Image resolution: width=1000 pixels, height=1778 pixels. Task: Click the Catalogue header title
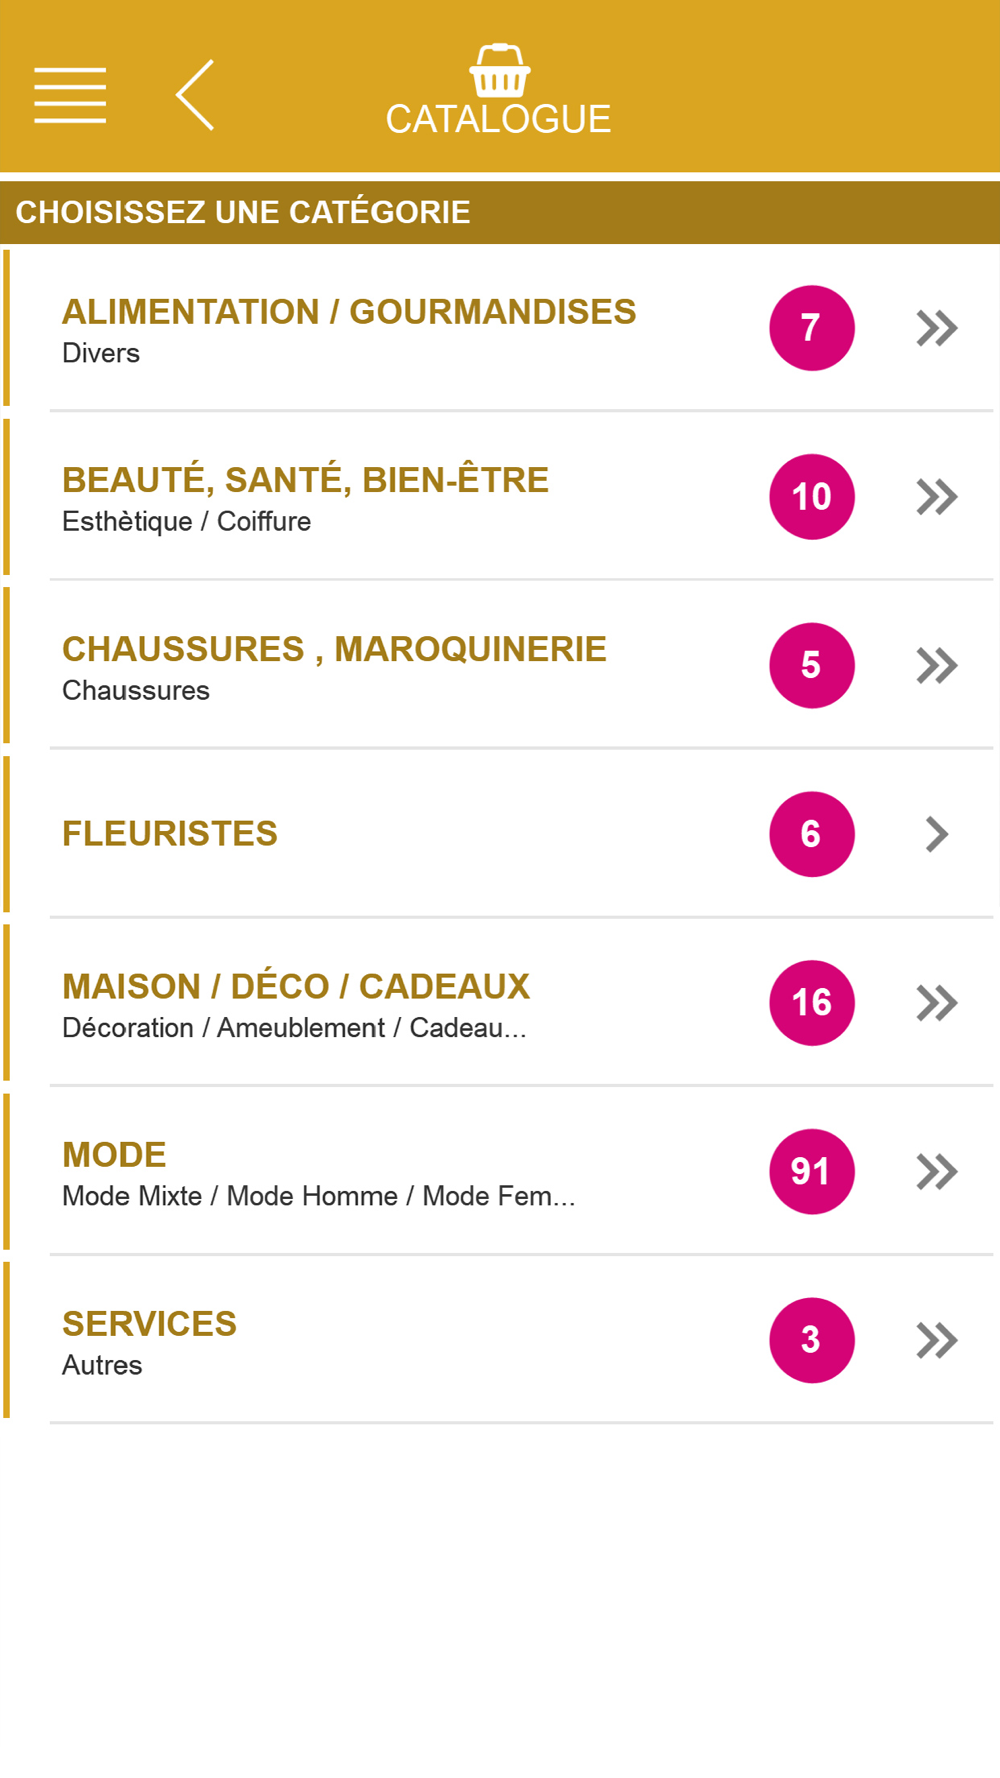pyautogui.click(x=498, y=119)
